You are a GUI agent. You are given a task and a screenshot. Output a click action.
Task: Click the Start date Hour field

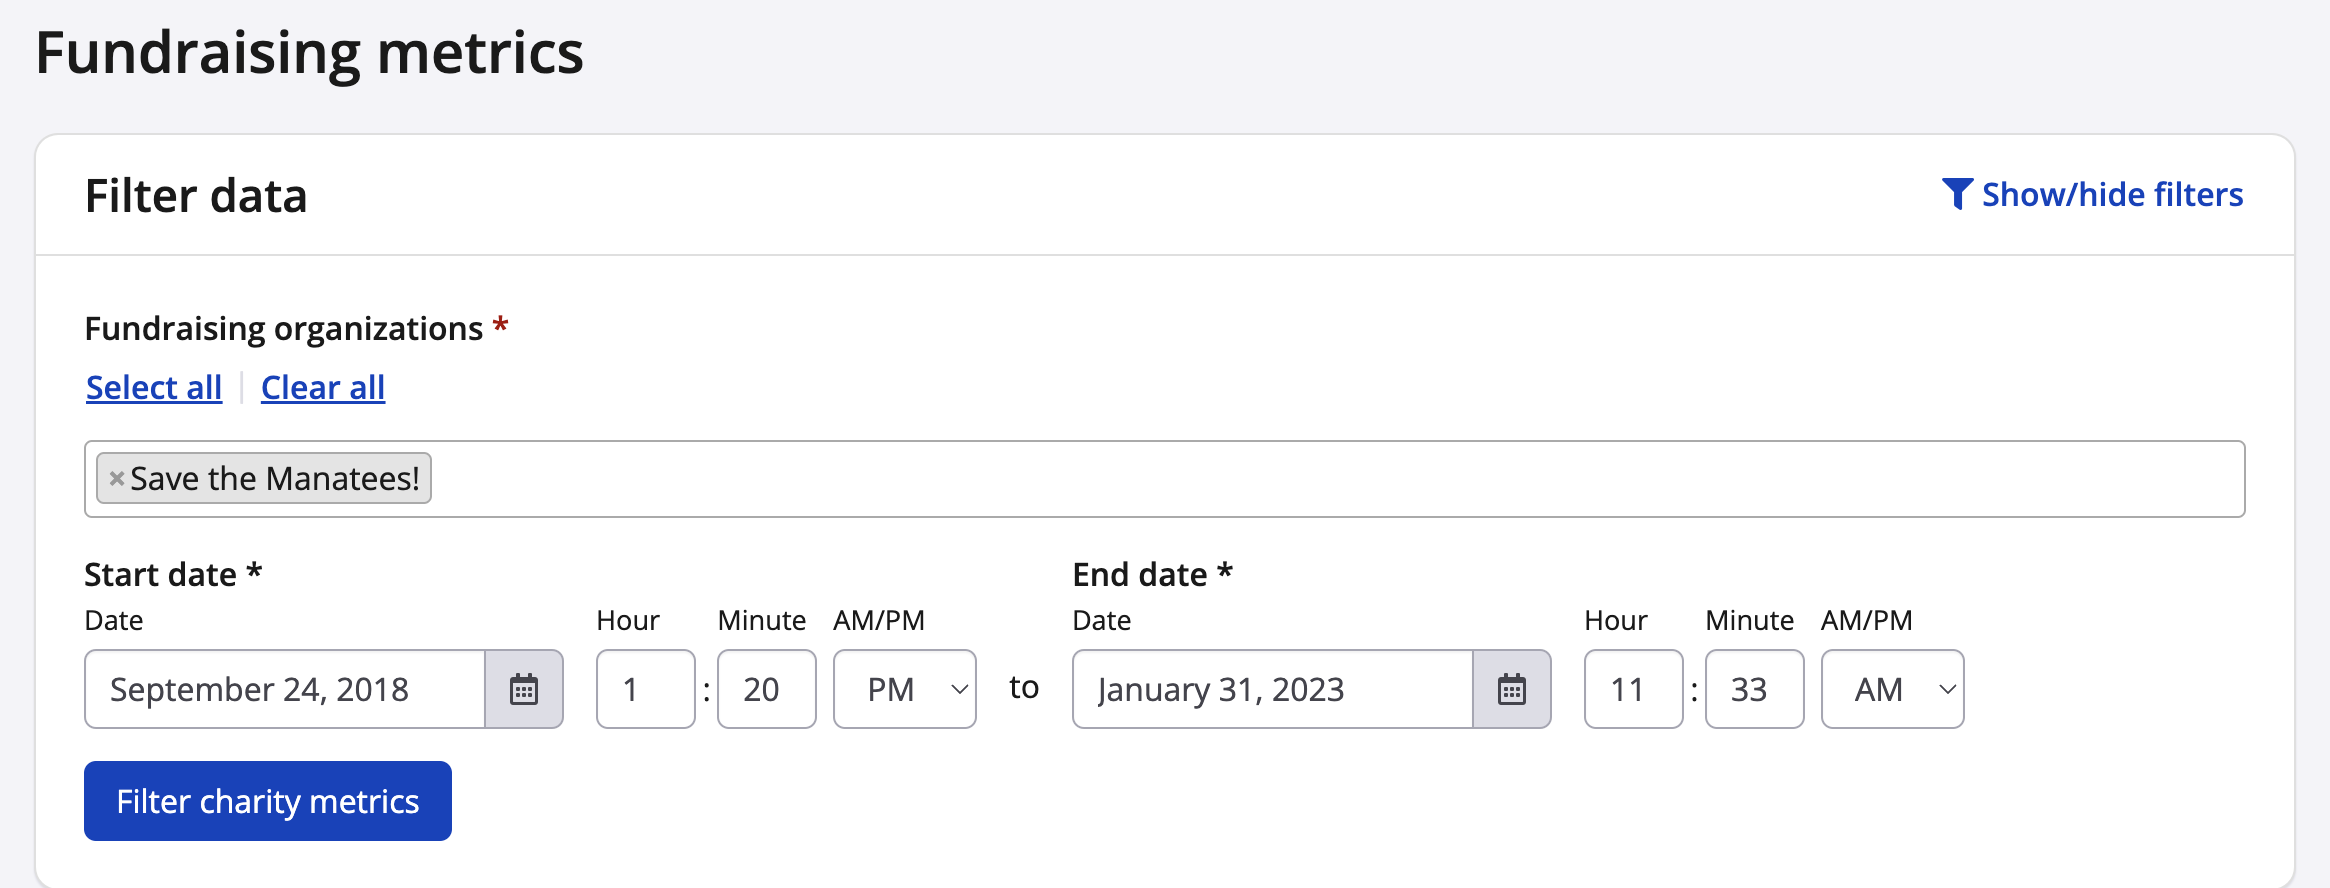[645, 690]
